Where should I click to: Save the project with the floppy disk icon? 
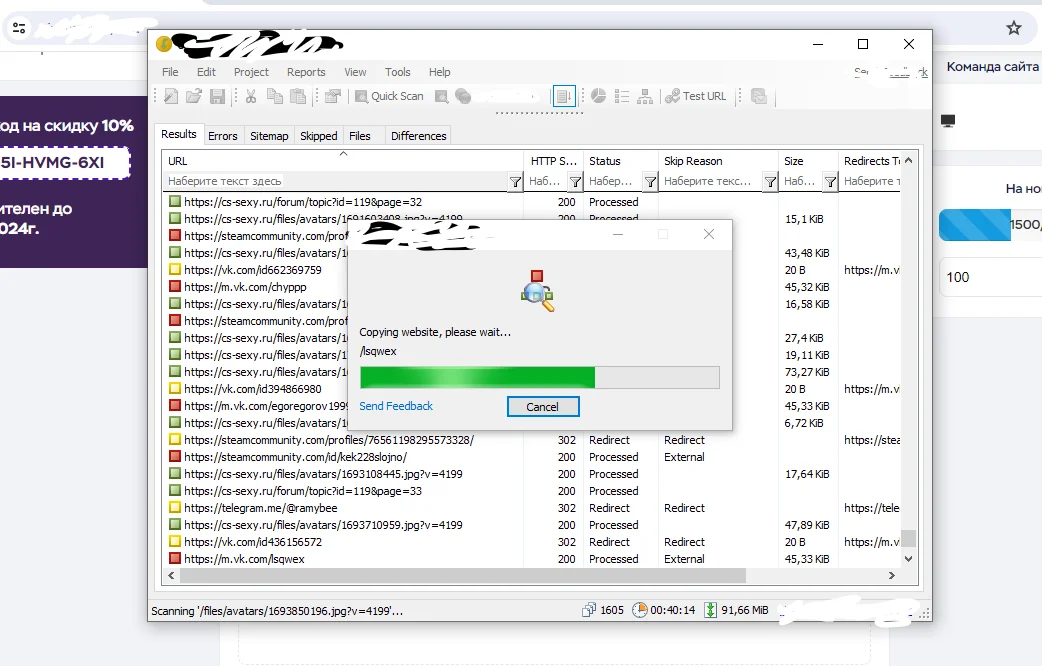click(216, 96)
